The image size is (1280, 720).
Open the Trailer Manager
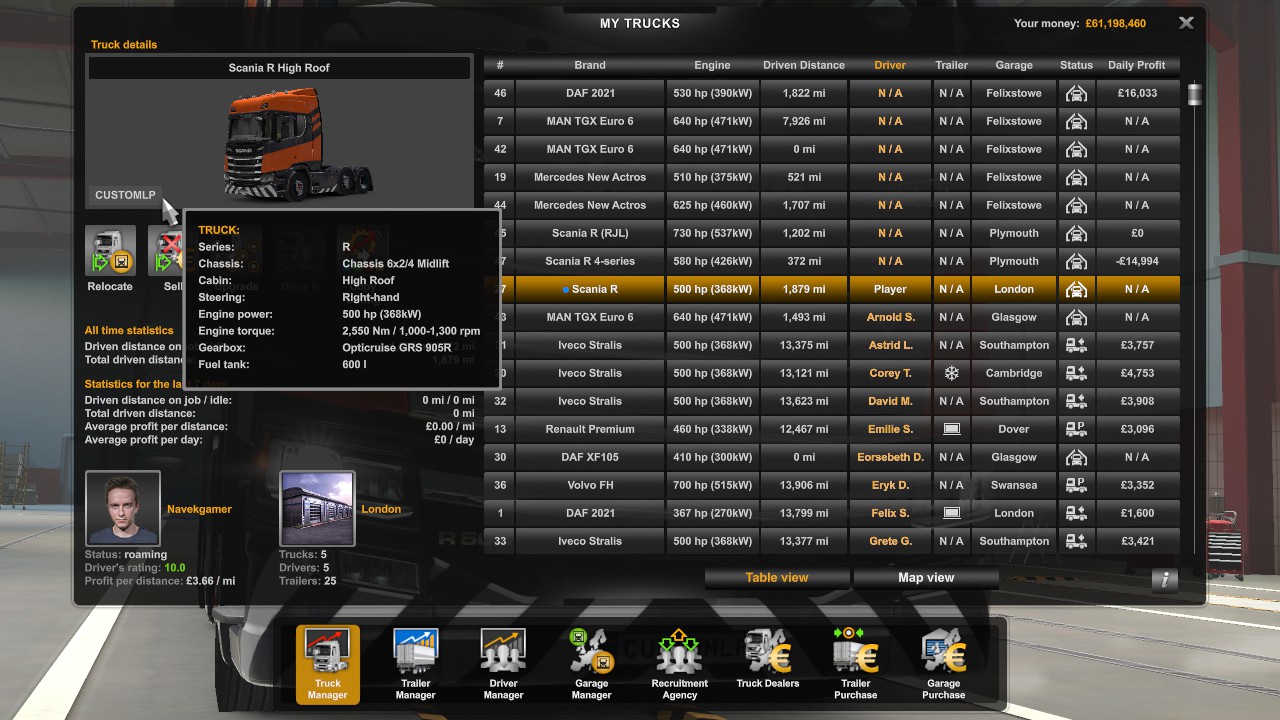pos(416,664)
